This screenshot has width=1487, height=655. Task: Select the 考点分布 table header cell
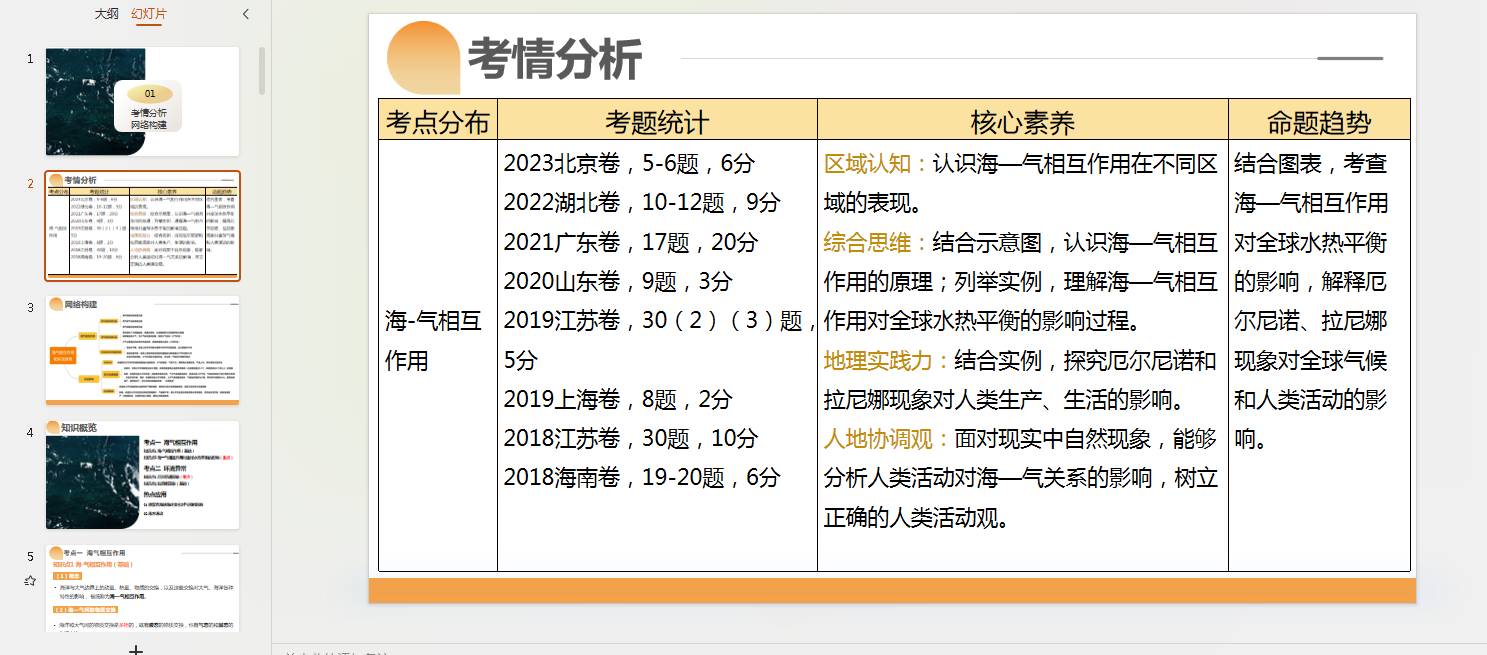pos(438,119)
